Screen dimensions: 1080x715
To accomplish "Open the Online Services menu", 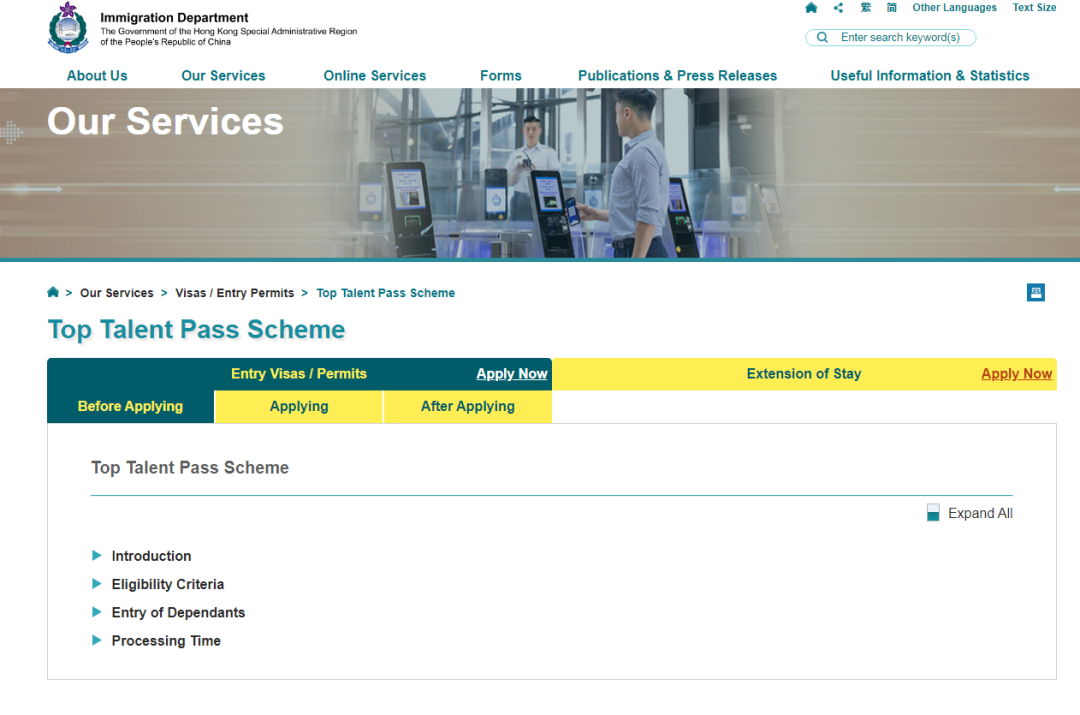I will (374, 76).
